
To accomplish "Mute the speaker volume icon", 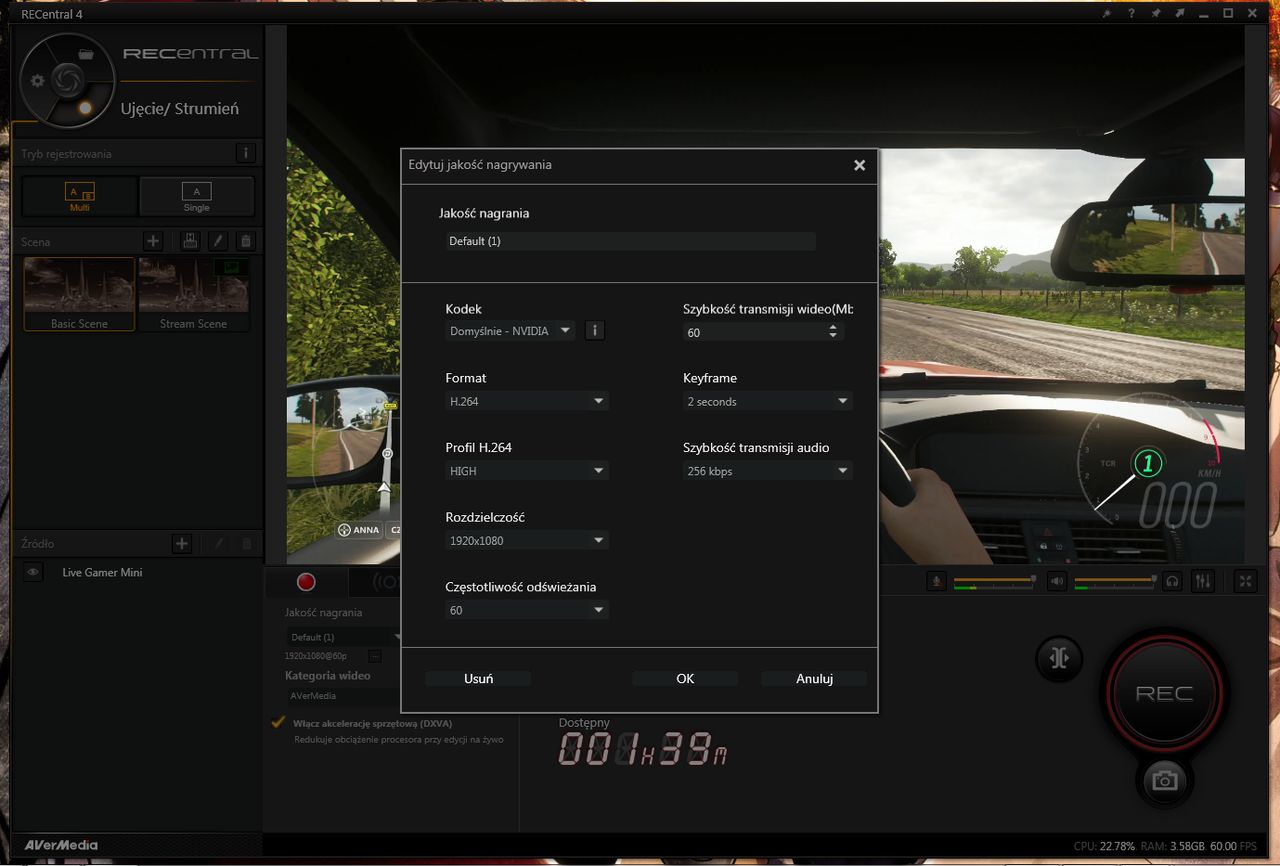I will (1056, 581).
